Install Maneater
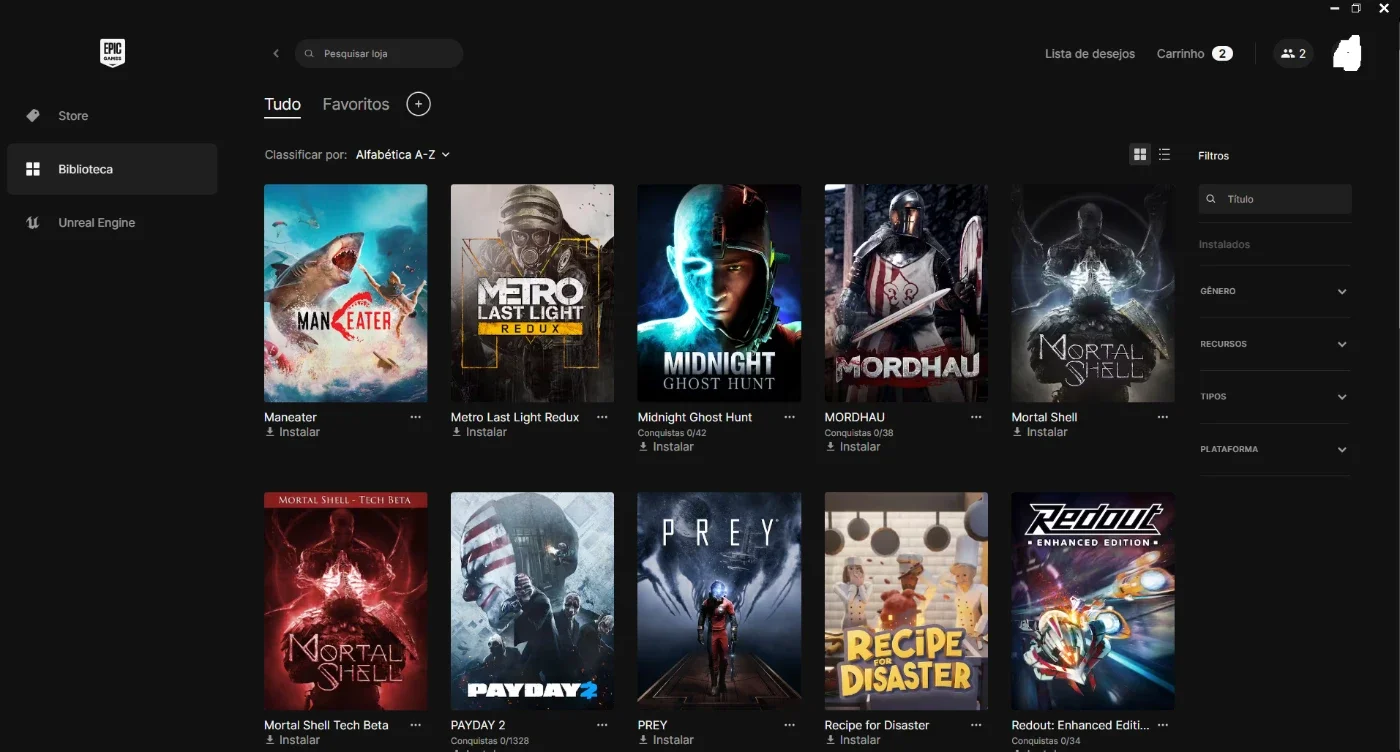The image size is (1400, 752). pyautogui.click(x=293, y=432)
